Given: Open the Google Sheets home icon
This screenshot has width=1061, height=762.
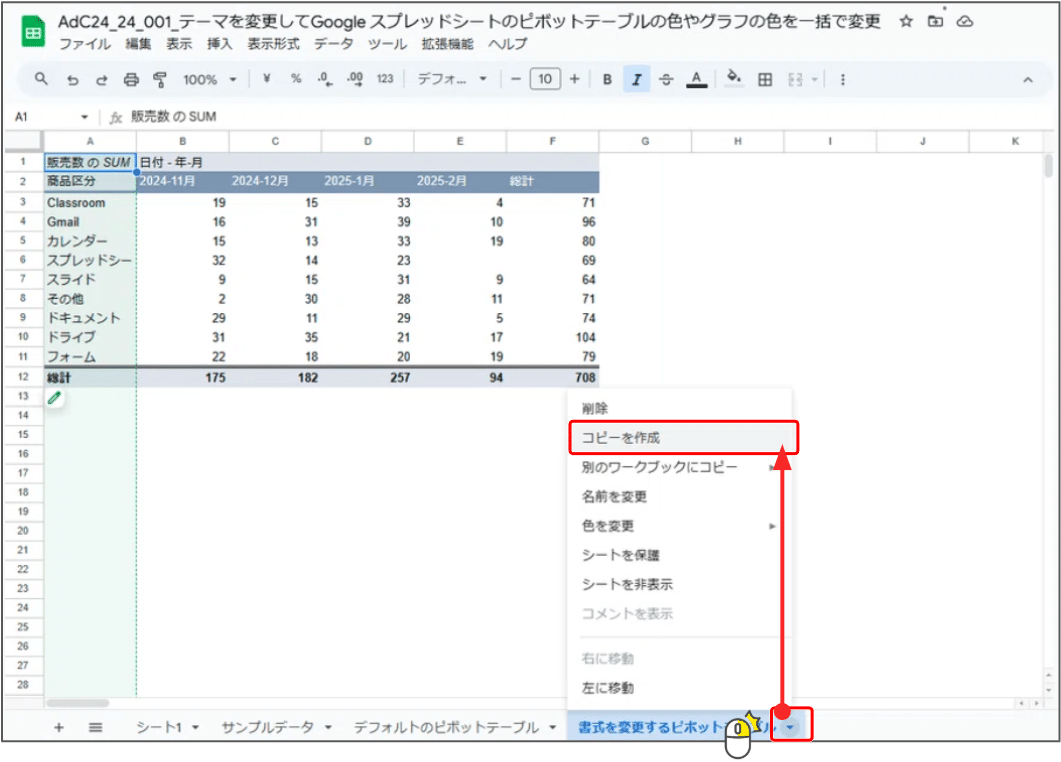Looking at the screenshot, I should pyautogui.click(x=33, y=32).
